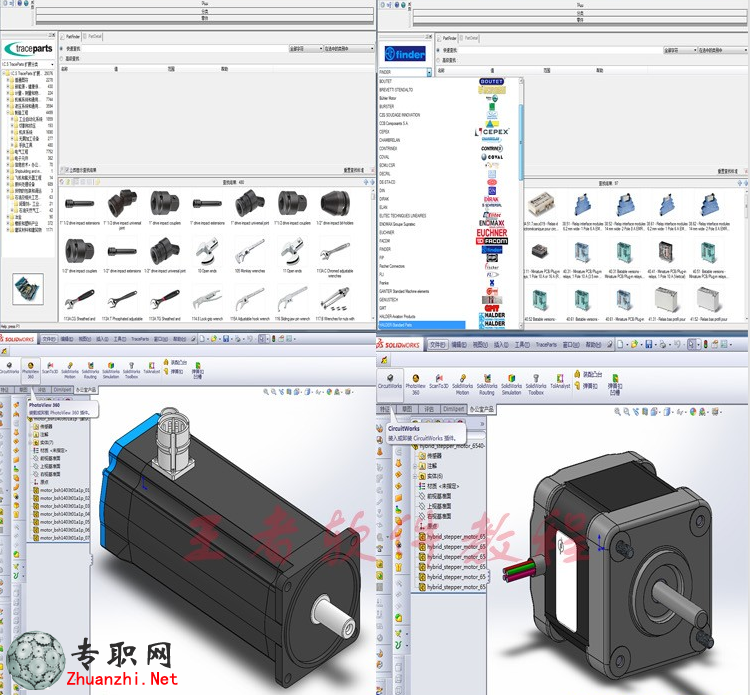Select EUCHNER in the supplier dropdown list
The width and height of the screenshot is (750, 695).
click(x=386, y=232)
